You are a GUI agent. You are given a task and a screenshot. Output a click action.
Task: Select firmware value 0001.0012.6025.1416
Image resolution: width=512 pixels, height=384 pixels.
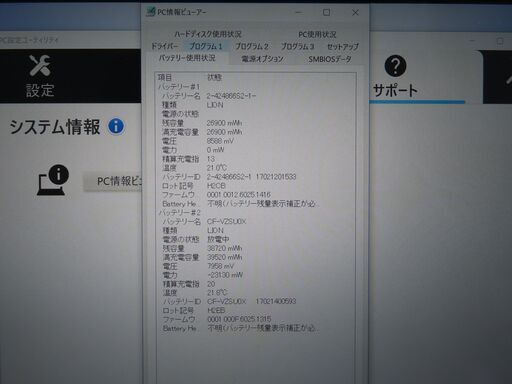click(239, 195)
